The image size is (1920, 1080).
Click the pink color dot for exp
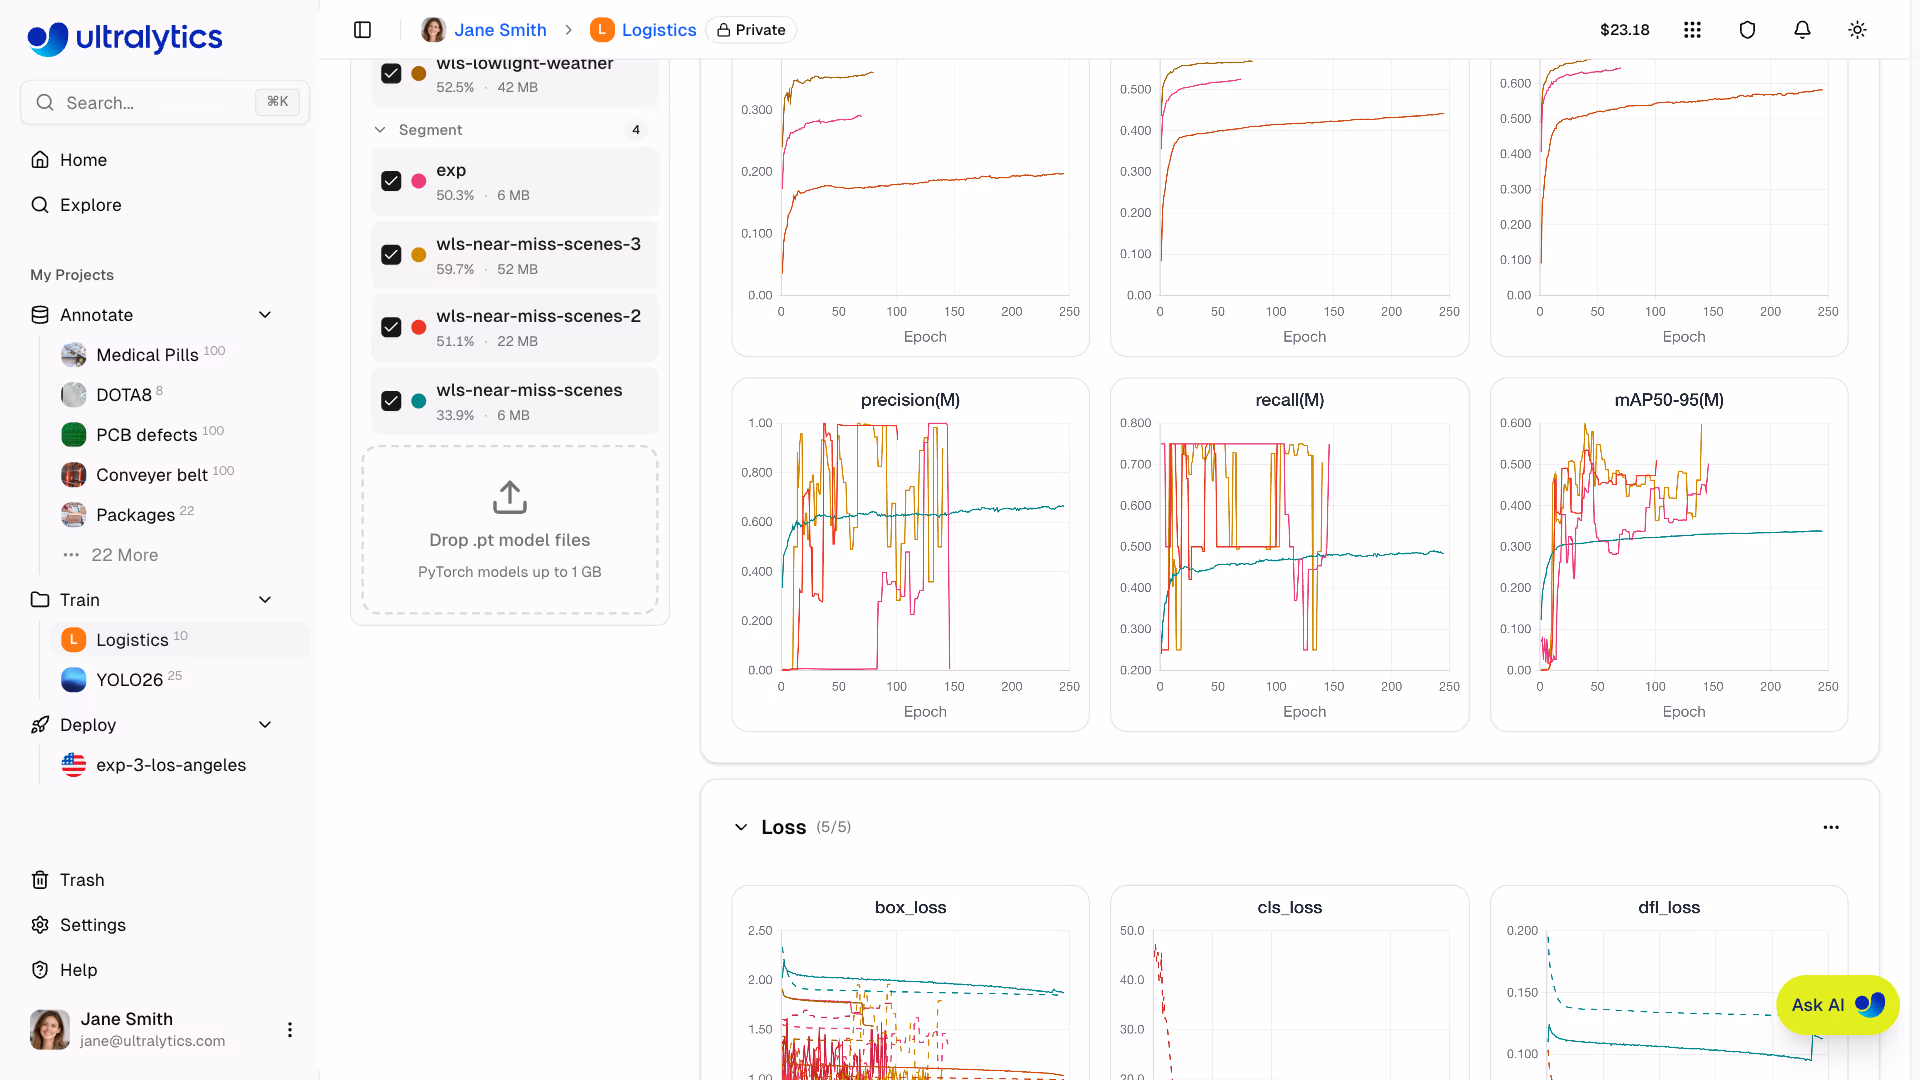(419, 181)
